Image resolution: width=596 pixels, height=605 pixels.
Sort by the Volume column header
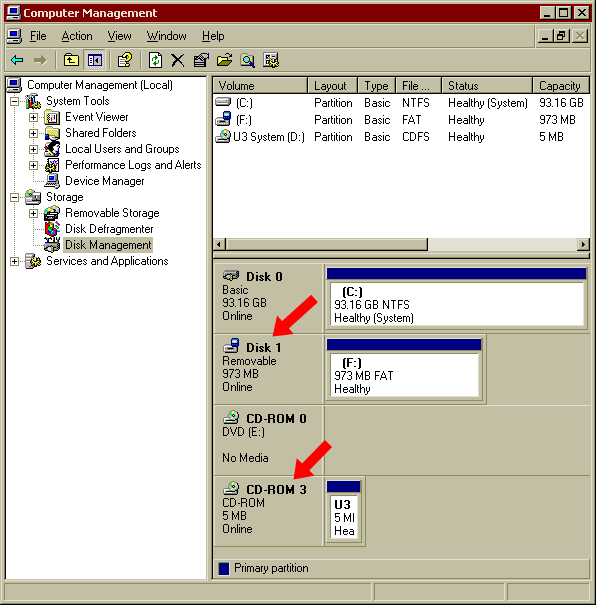coord(260,86)
